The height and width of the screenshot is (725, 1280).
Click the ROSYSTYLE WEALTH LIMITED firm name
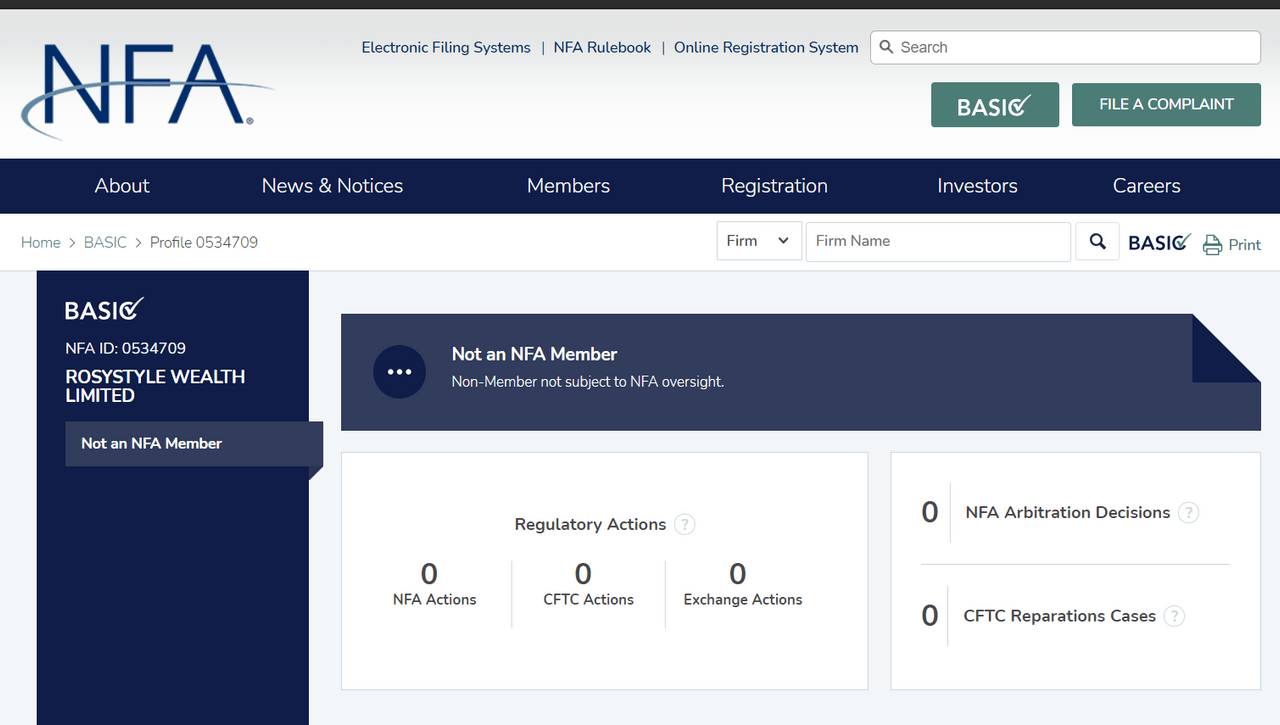click(x=155, y=386)
